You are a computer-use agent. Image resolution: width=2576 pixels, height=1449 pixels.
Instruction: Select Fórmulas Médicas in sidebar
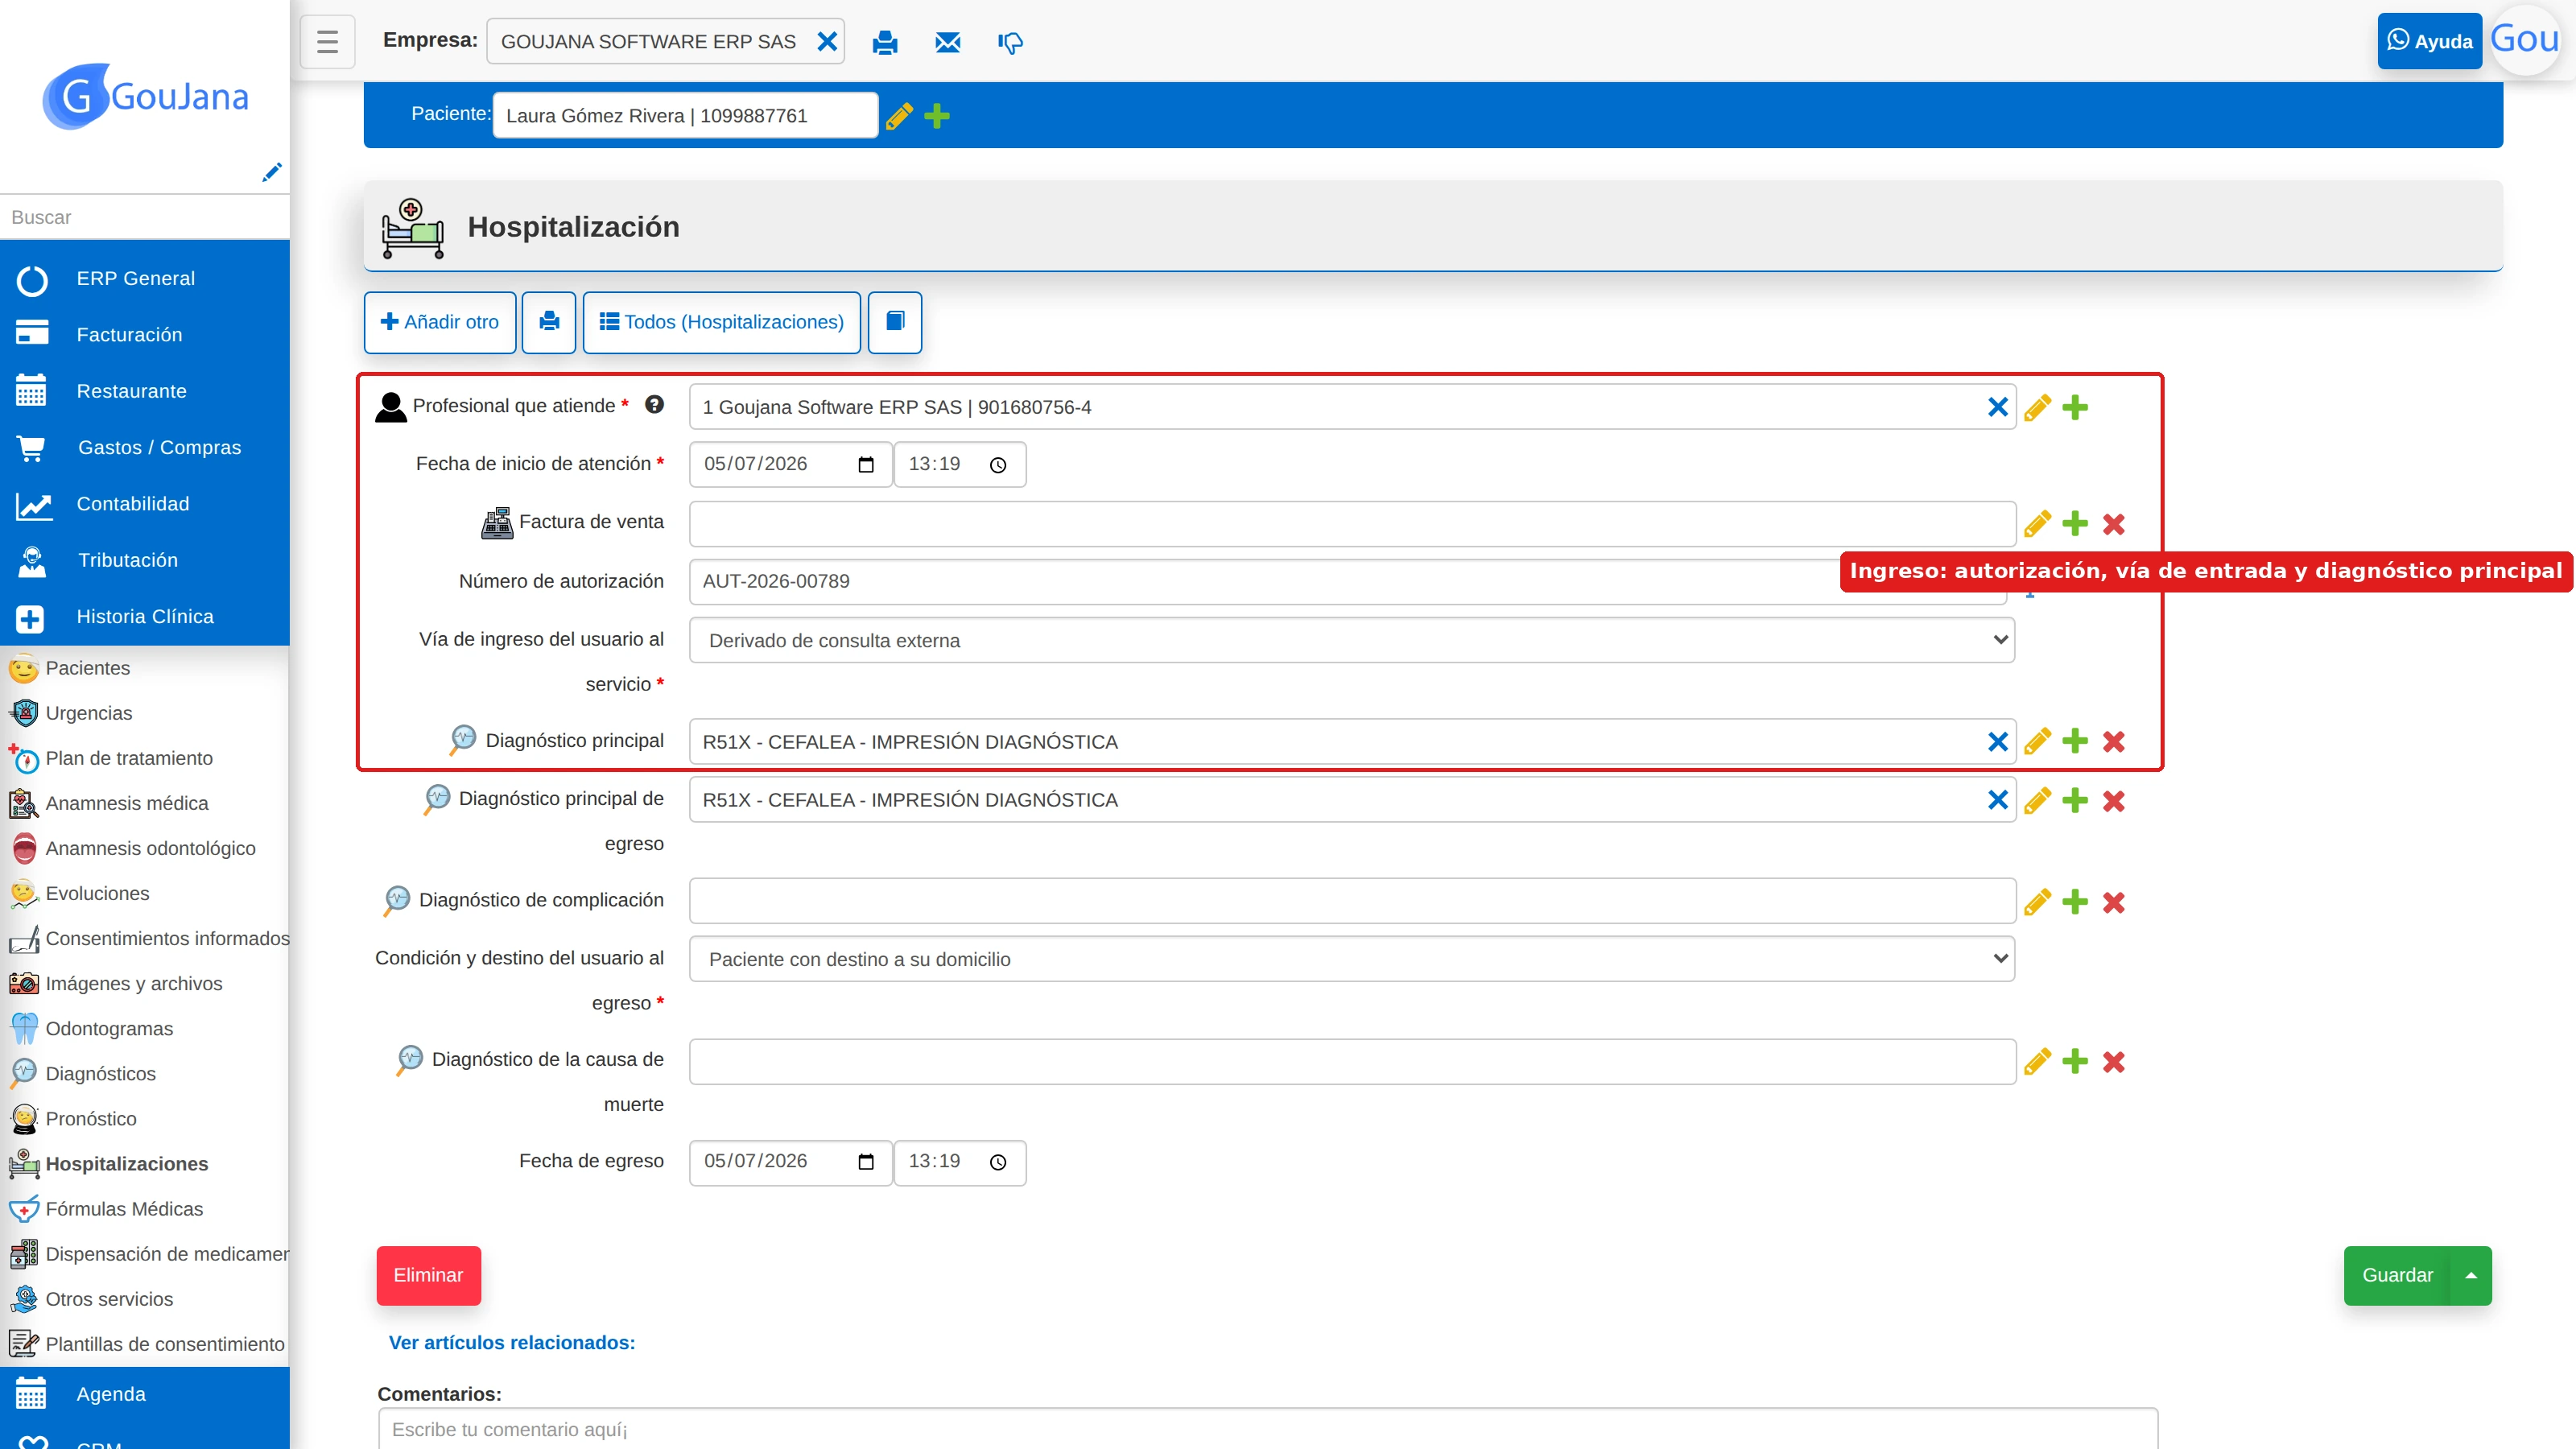tap(124, 1209)
